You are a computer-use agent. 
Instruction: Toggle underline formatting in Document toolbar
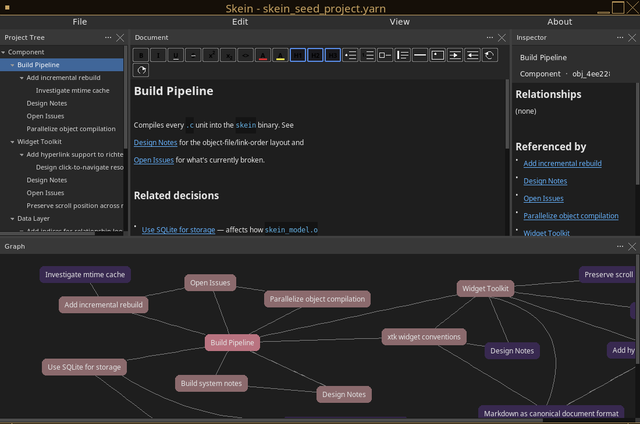[x=176, y=55]
